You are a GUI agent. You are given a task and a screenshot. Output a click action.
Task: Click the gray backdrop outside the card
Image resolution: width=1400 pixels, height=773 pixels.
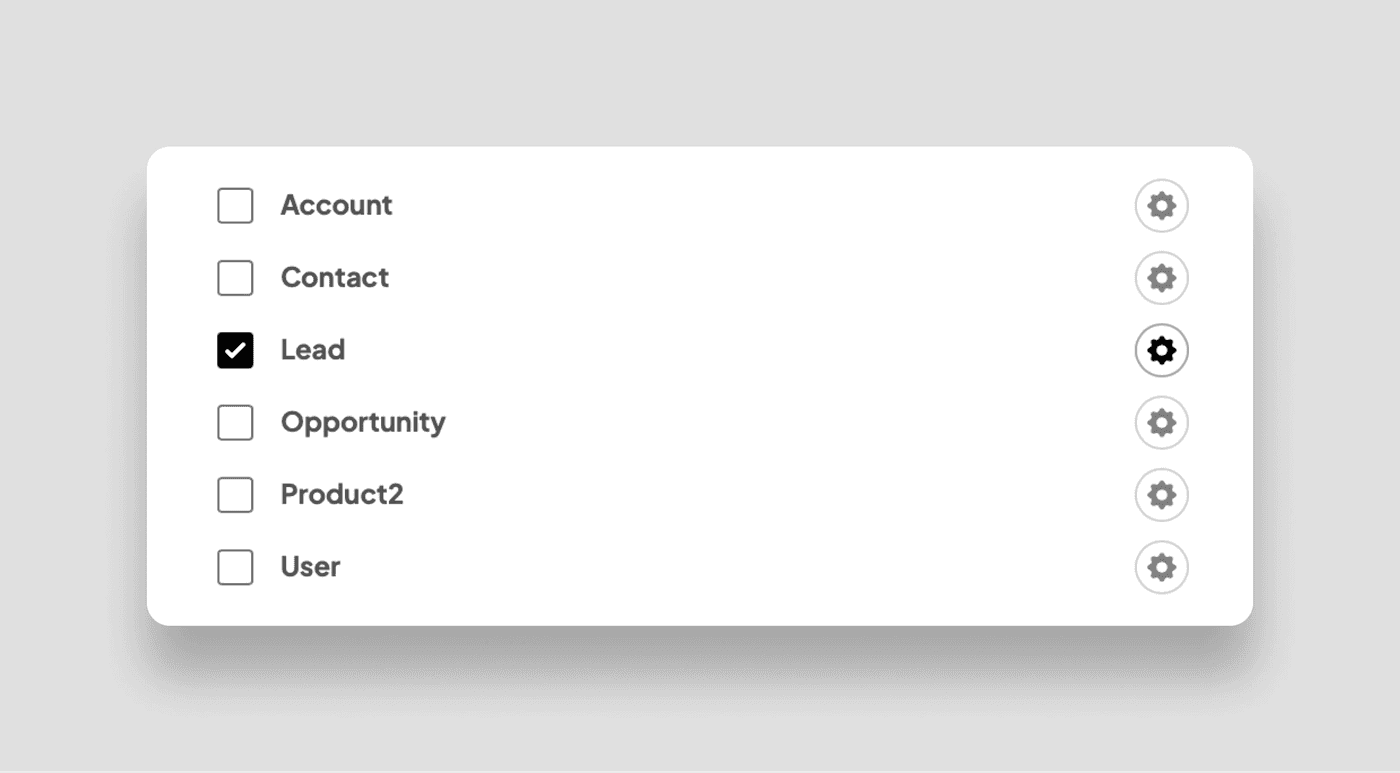pyautogui.click(x=700, y=70)
